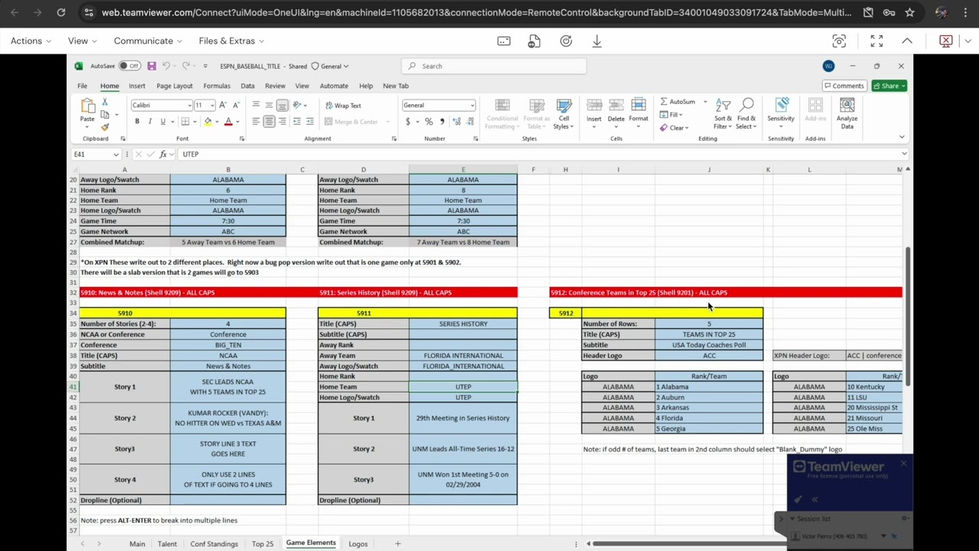Toggle Align Left
This screenshot has height=551, width=979.
click(x=256, y=122)
